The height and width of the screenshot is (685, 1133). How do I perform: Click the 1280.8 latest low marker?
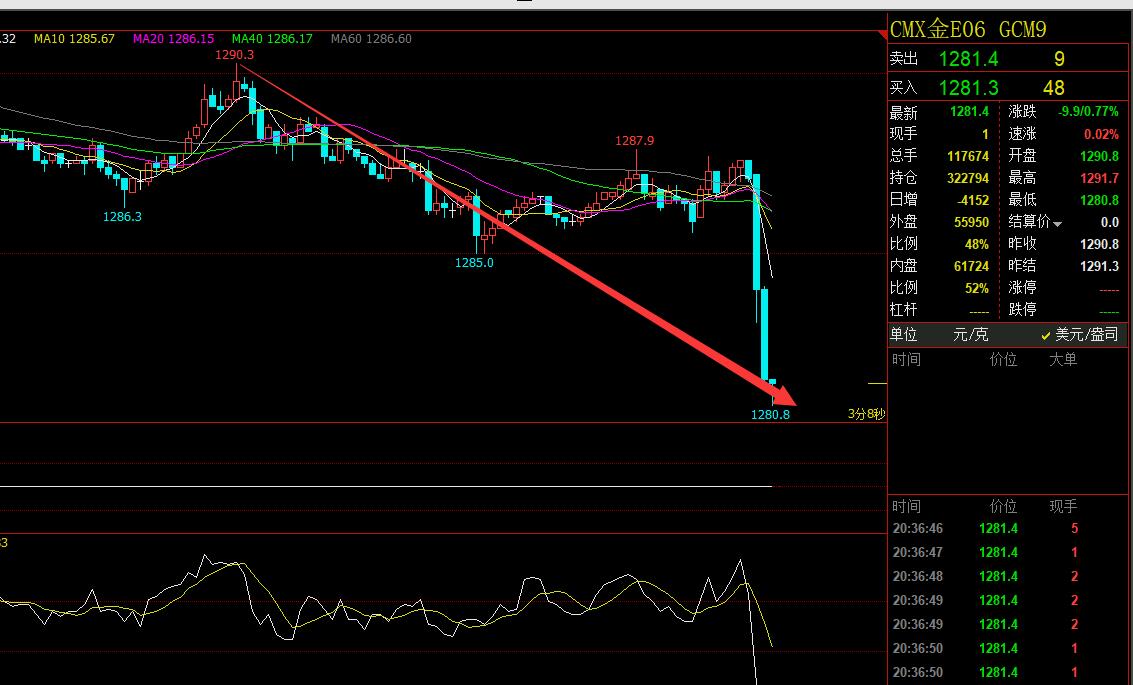tap(770, 414)
